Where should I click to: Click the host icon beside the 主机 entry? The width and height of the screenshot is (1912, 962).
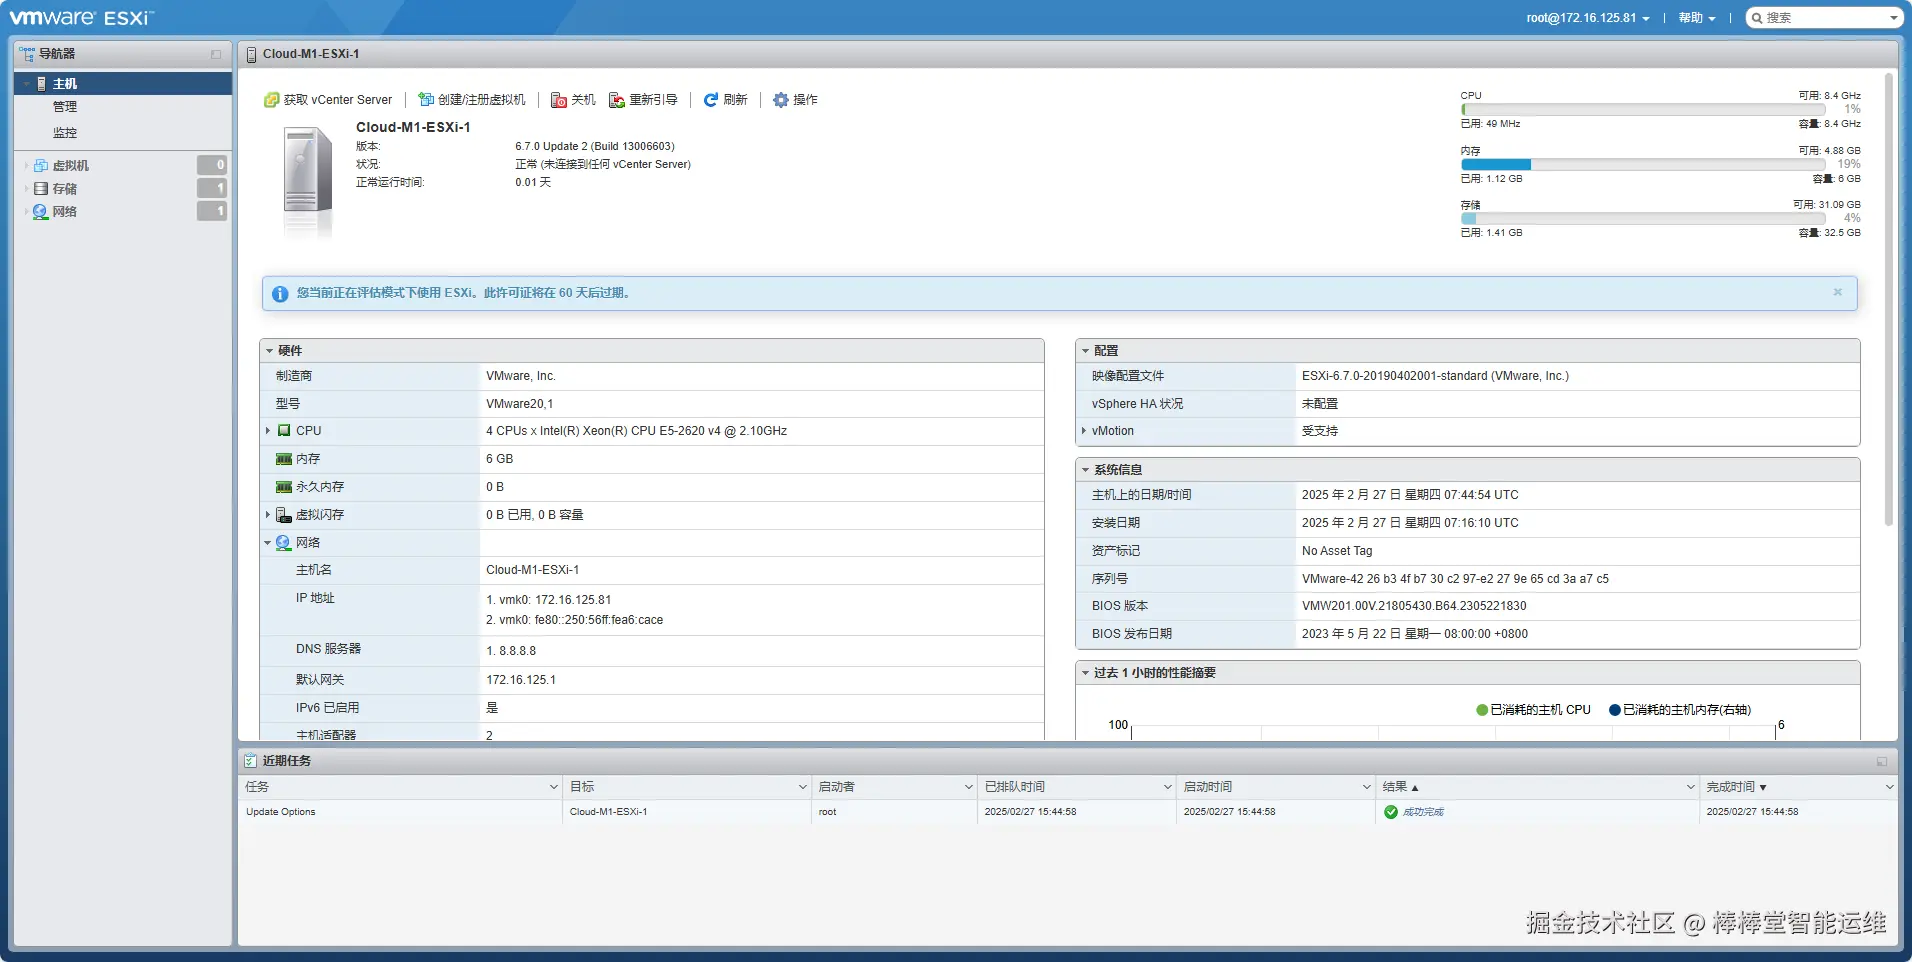41,84
